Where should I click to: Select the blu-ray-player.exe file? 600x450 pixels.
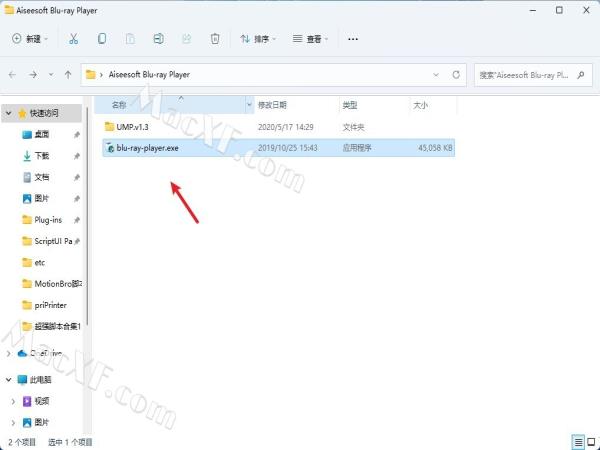click(x=279, y=148)
